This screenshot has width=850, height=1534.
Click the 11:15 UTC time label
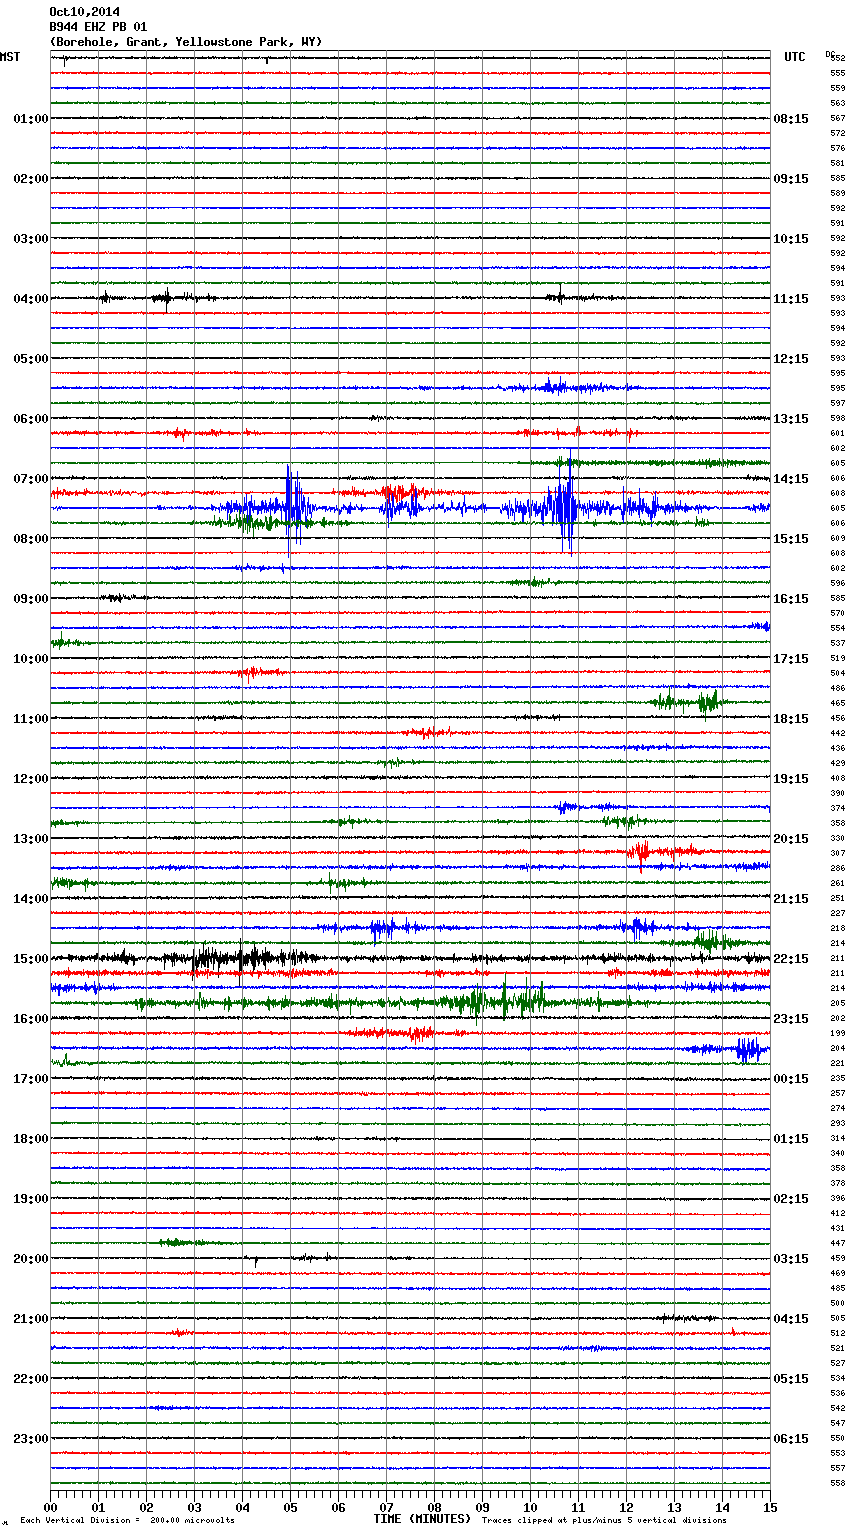click(791, 299)
